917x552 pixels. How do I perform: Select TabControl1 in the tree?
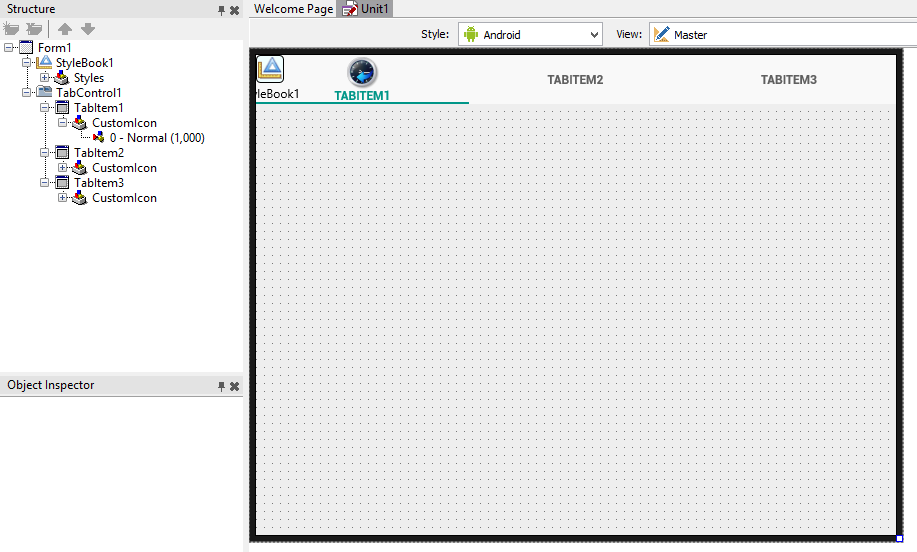click(x=88, y=93)
